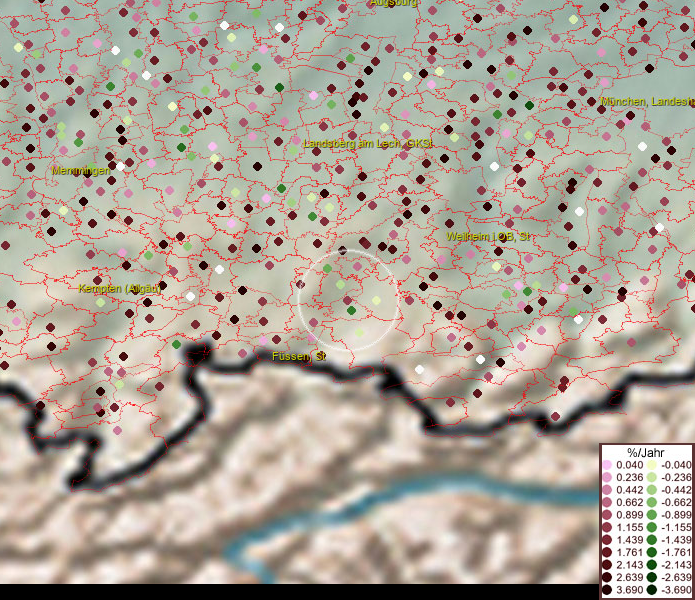
Task: Select the -0.442 light green legend swatch
Action: [652, 490]
